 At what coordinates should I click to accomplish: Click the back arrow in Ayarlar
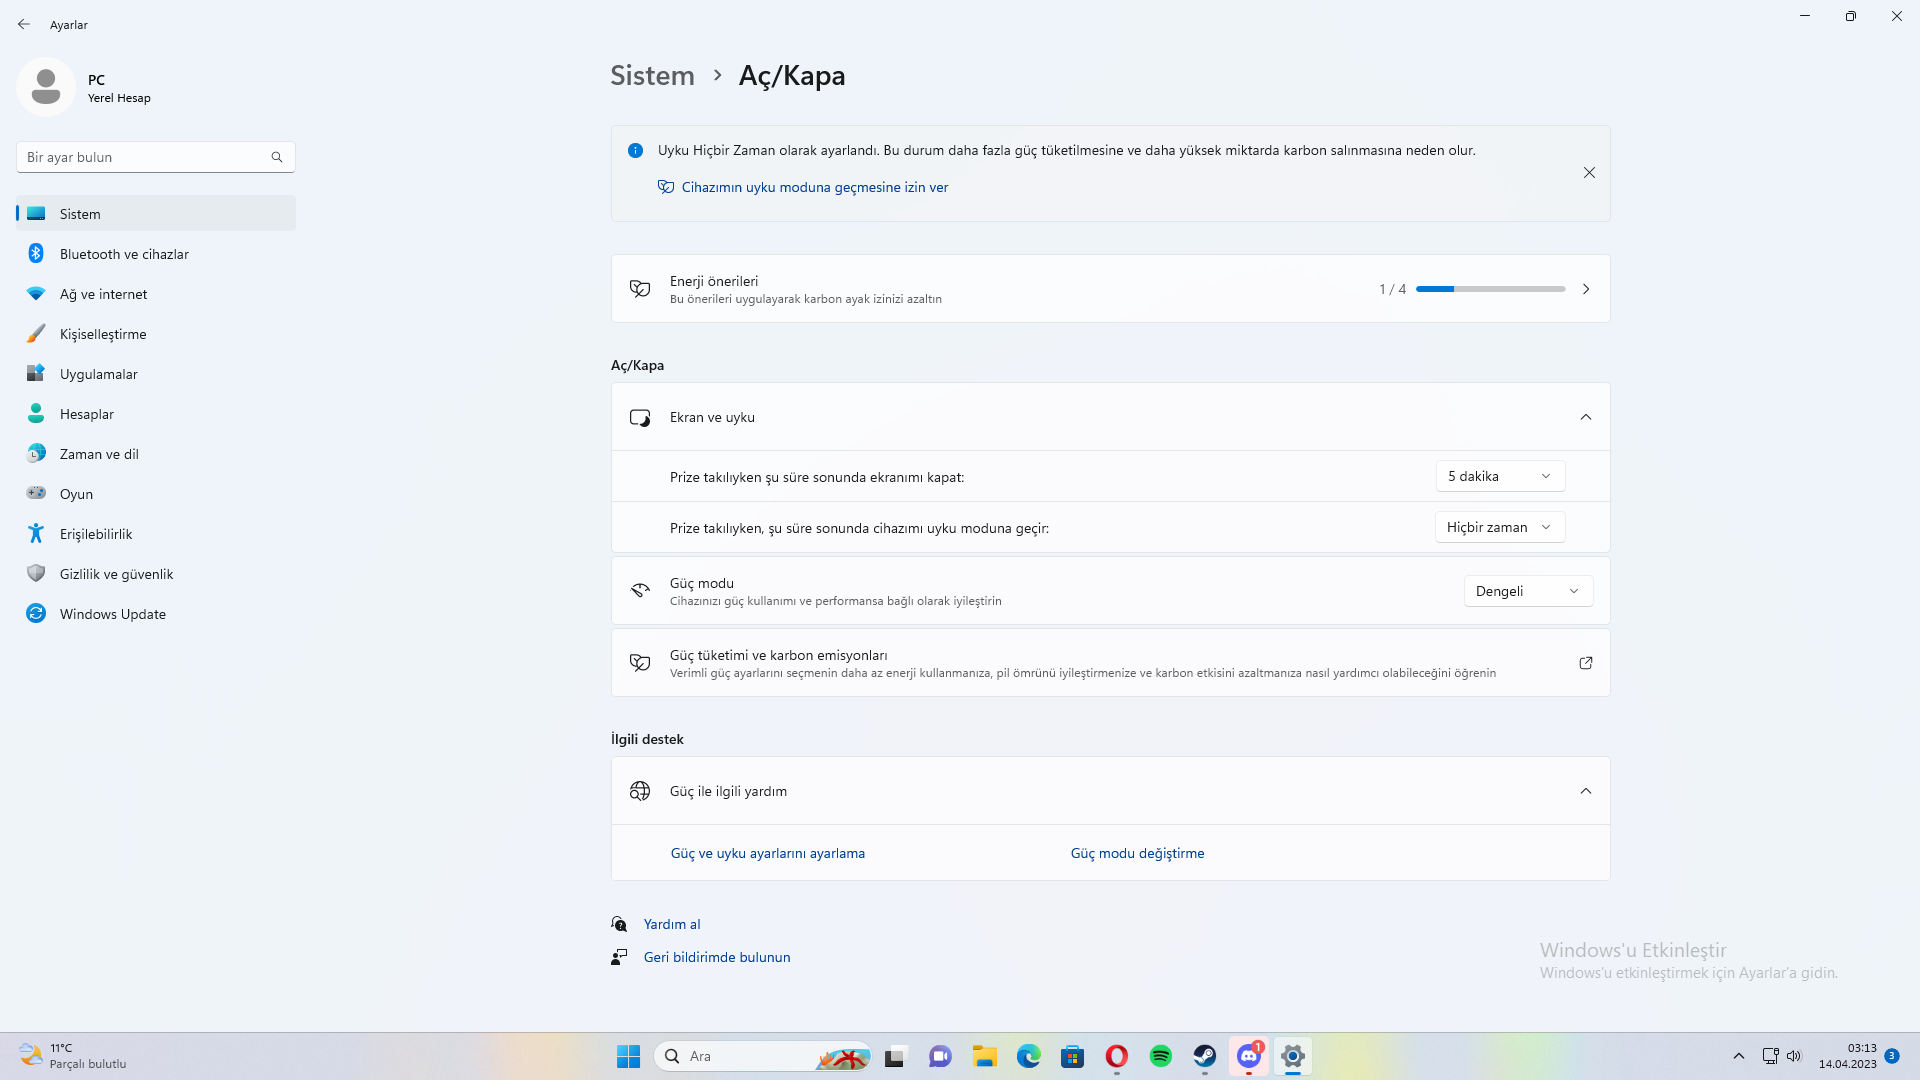tap(24, 24)
